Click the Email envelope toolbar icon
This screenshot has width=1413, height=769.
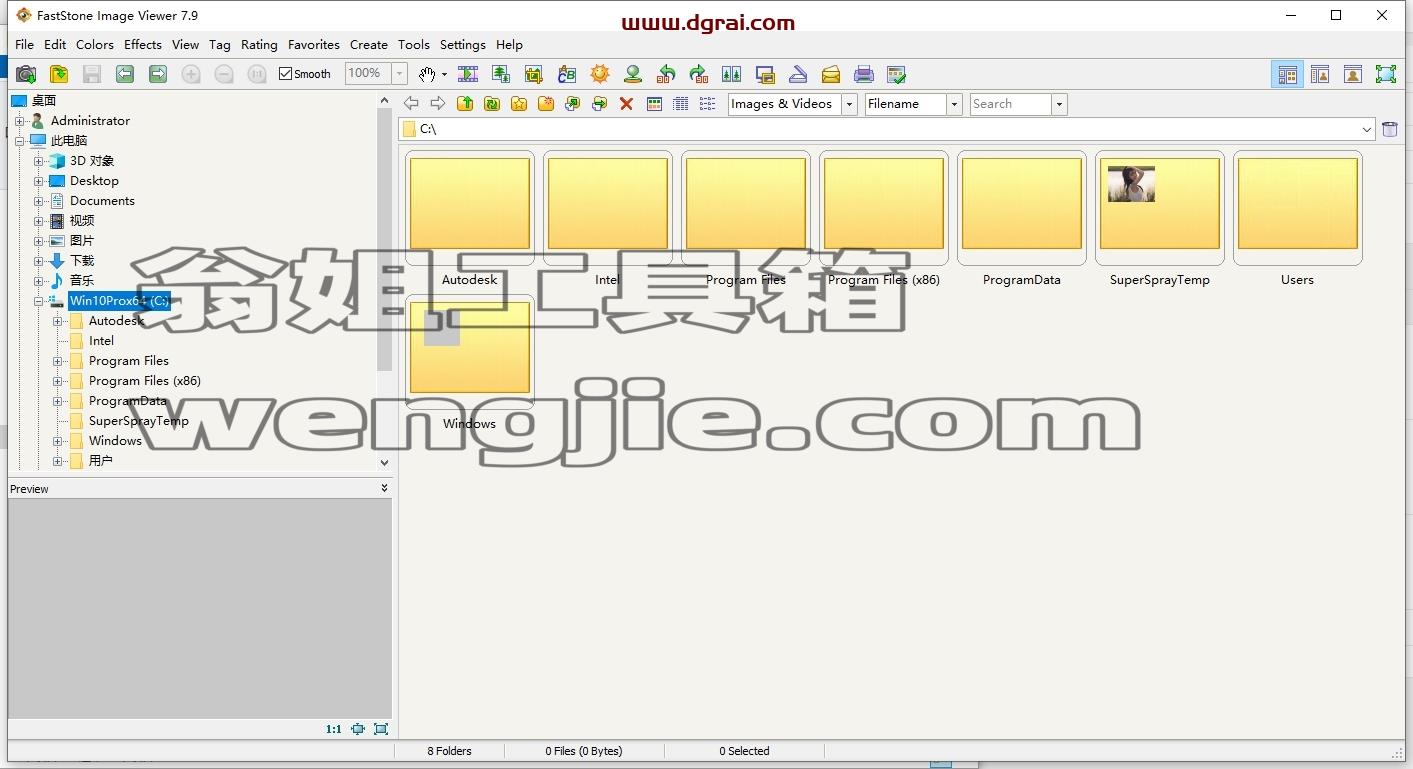(x=831, y=74)
